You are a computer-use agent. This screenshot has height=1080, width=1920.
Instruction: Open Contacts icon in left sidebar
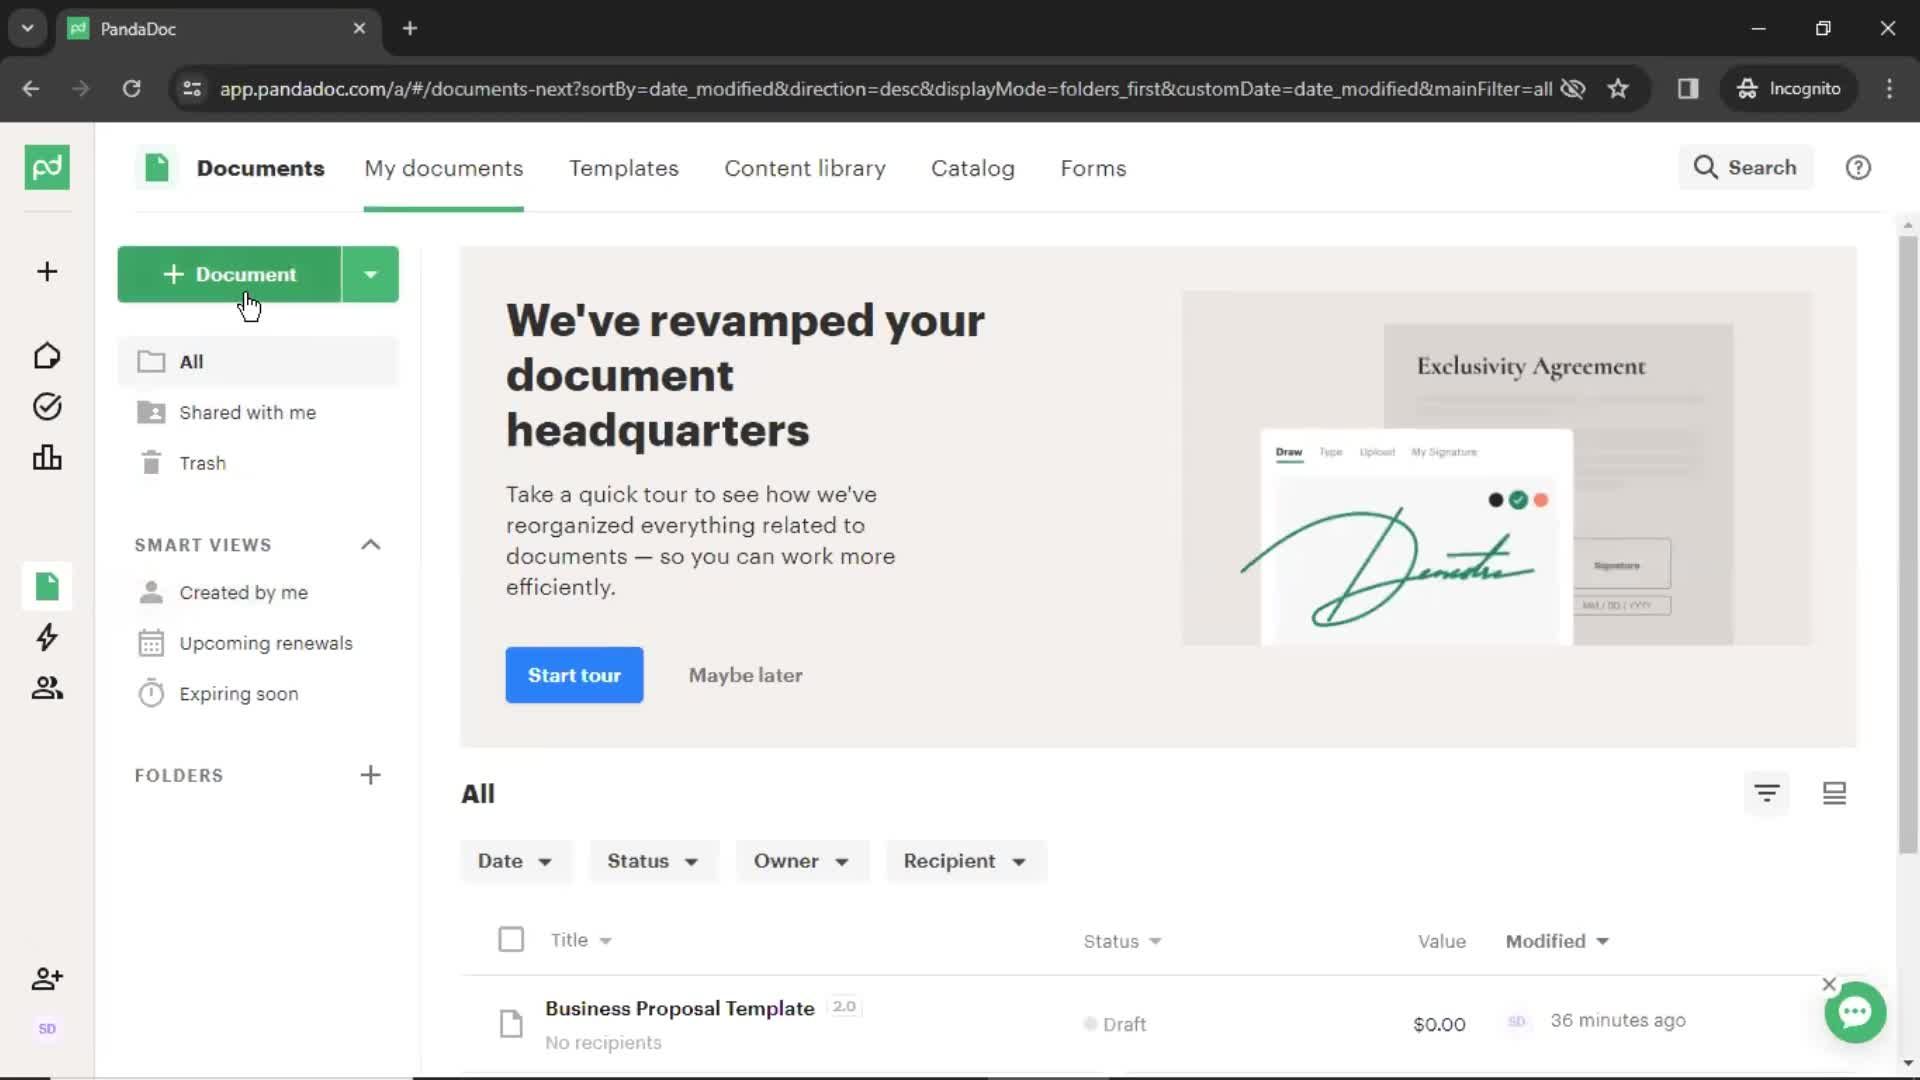coord(46,687)
